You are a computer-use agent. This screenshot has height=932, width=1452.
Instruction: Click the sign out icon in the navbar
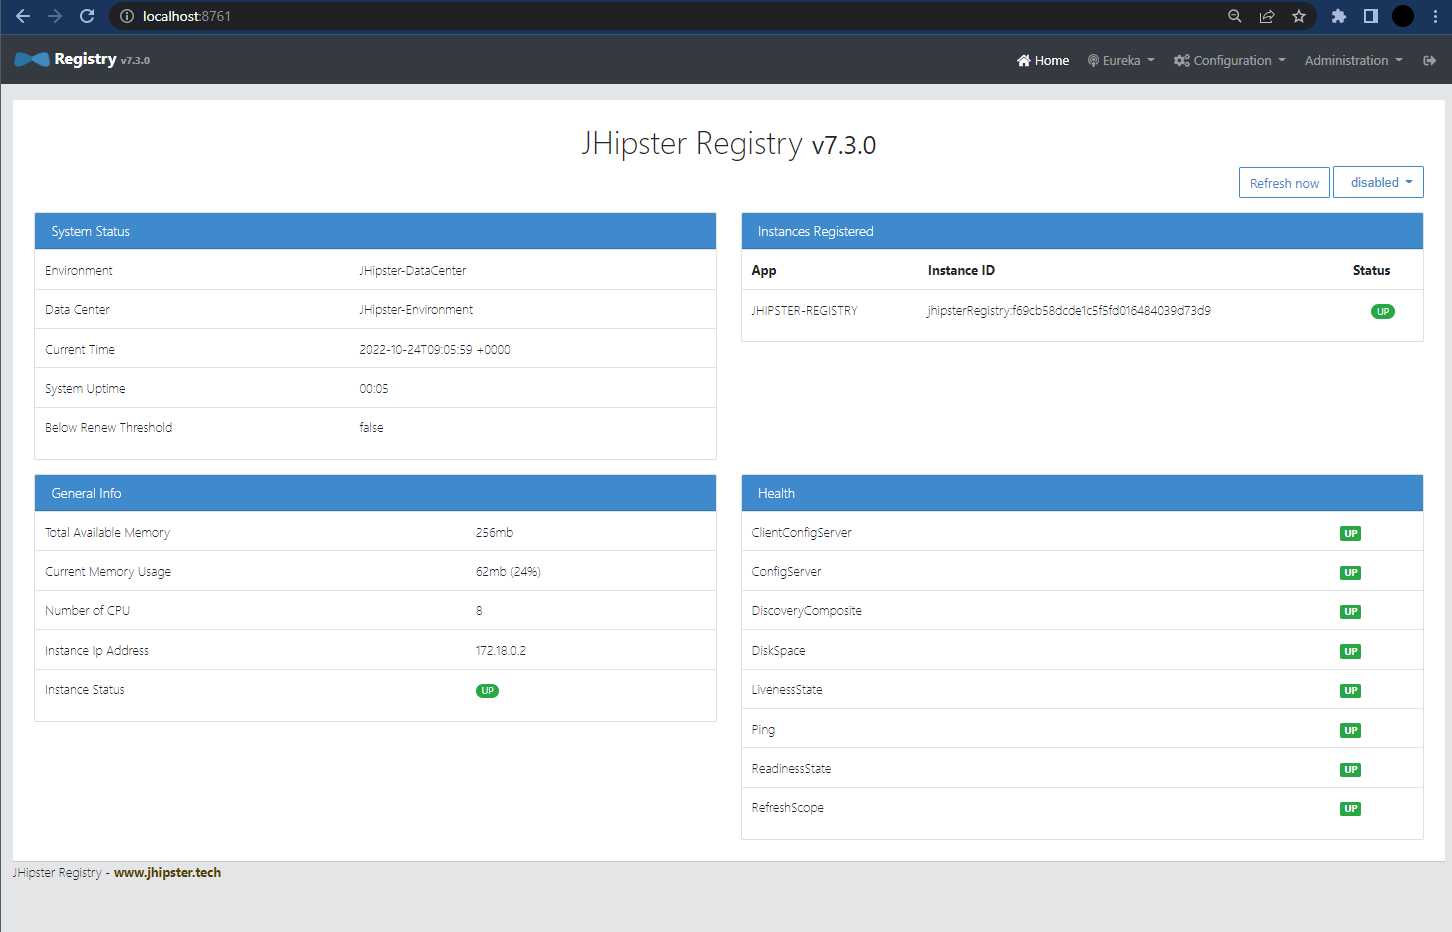[1430, 61]
